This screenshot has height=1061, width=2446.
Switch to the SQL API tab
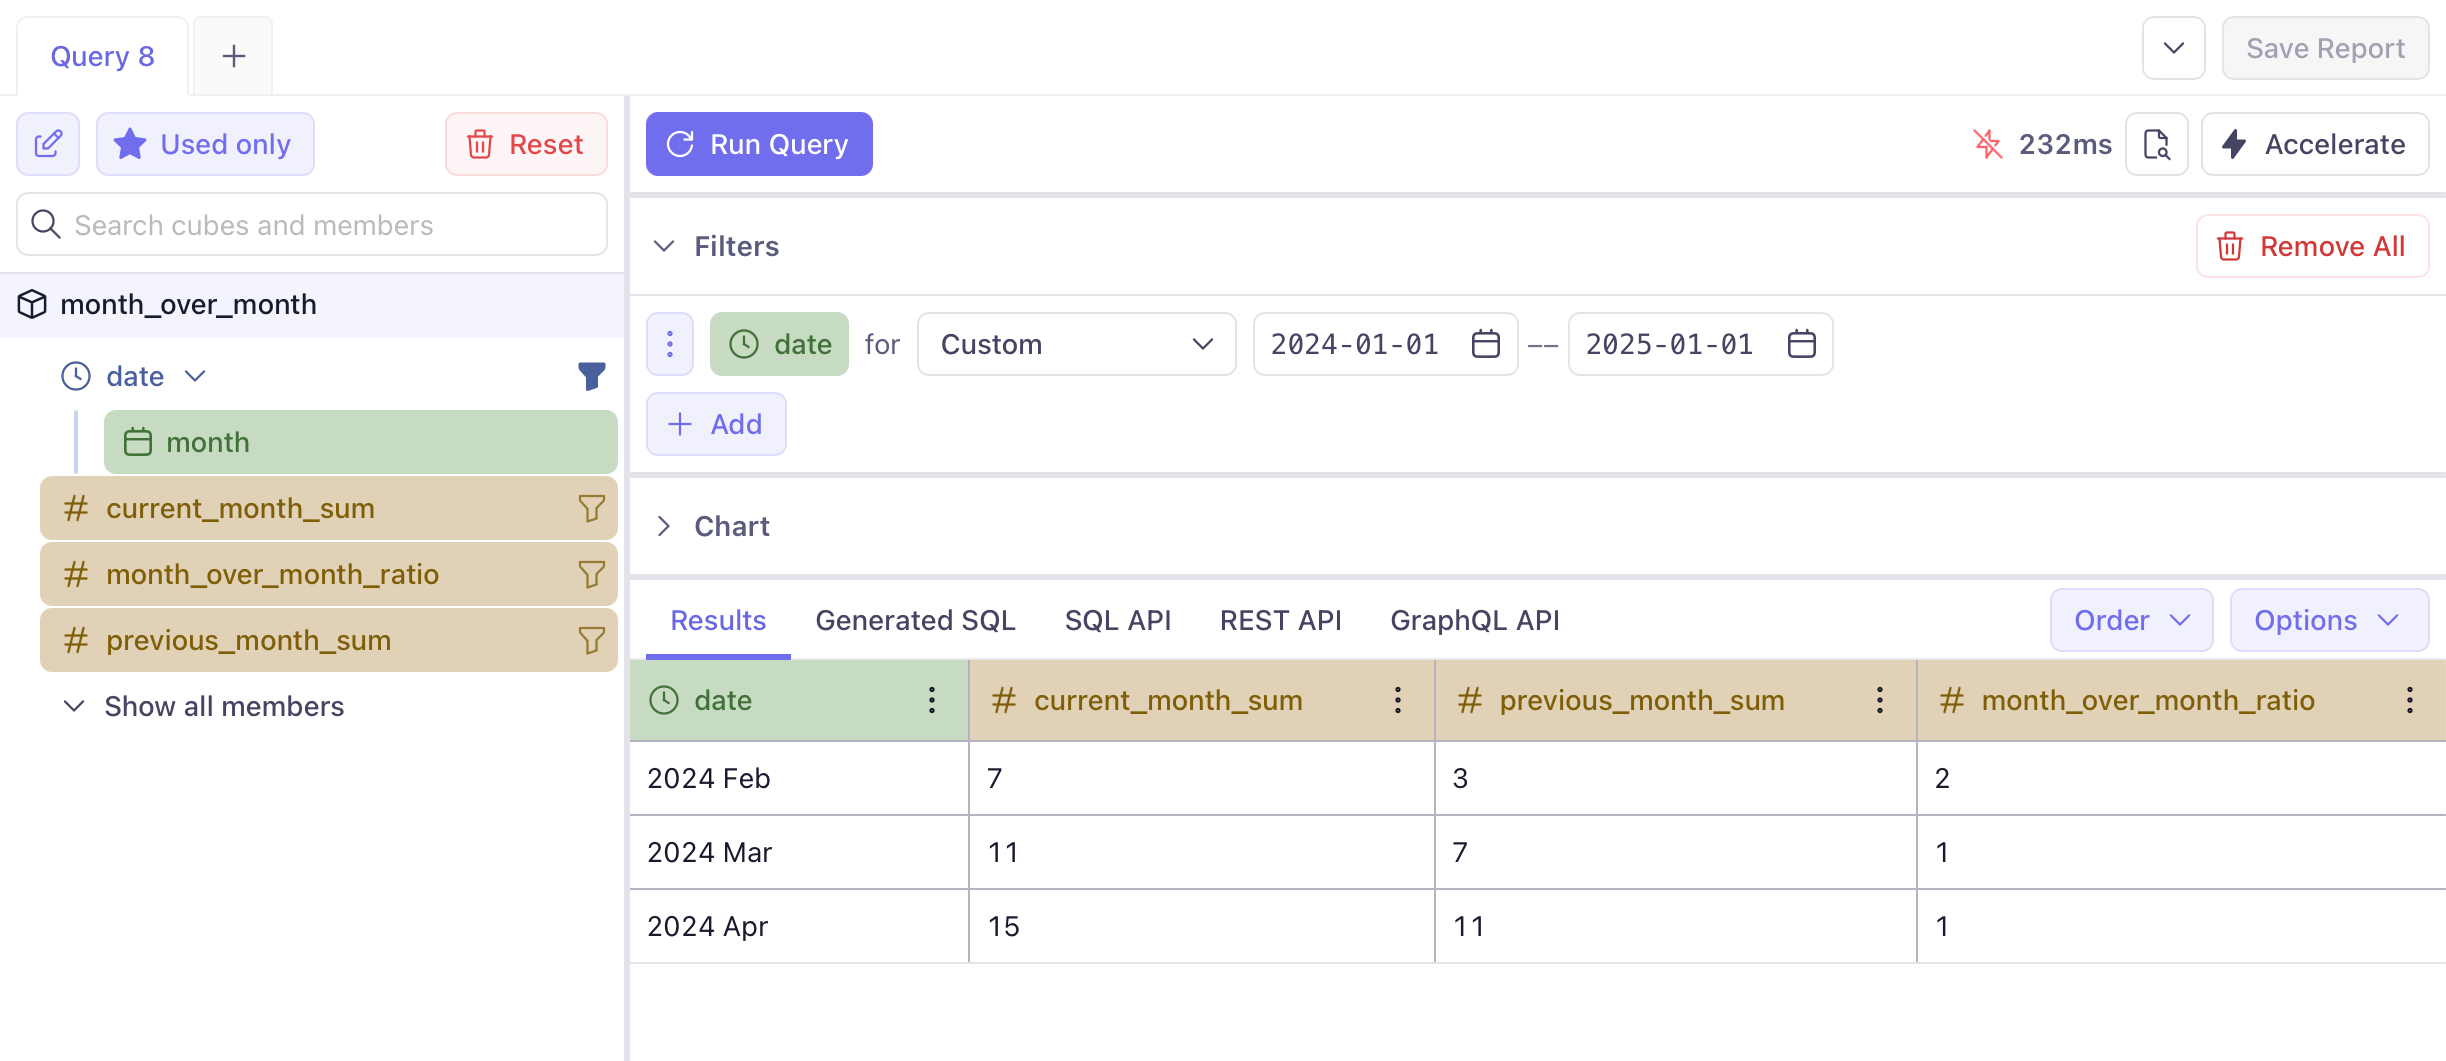pyautogui.click(x=1118, y=621)
